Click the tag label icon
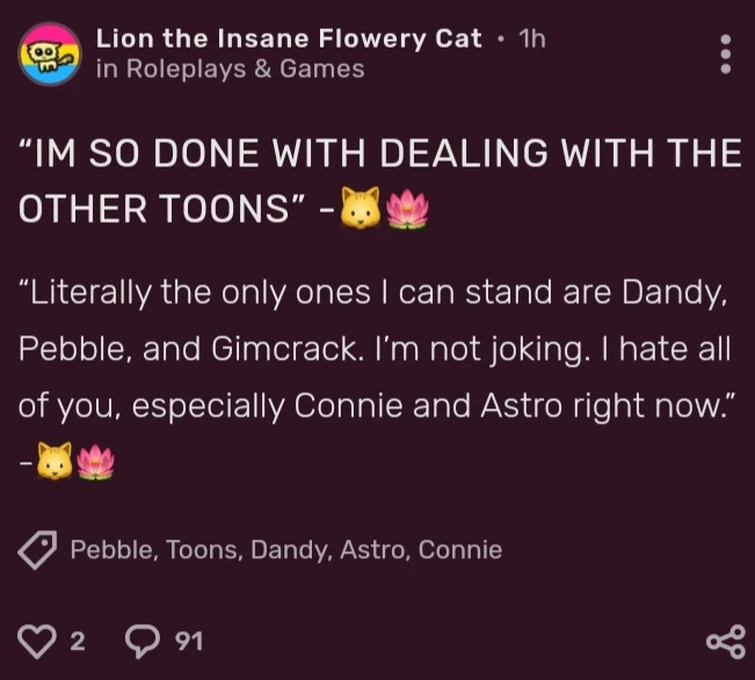Viewport: 755px width, 680px height. (x=38, y=550)
